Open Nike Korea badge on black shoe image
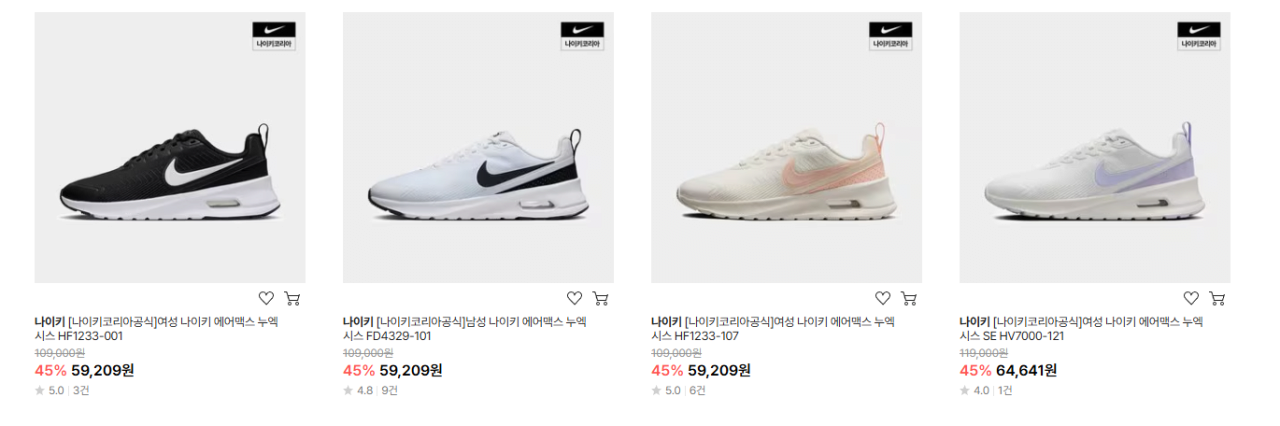Image resolution: width=1280 pixels, height=426 pixels. pyautogui.click(x=274, y=36)
